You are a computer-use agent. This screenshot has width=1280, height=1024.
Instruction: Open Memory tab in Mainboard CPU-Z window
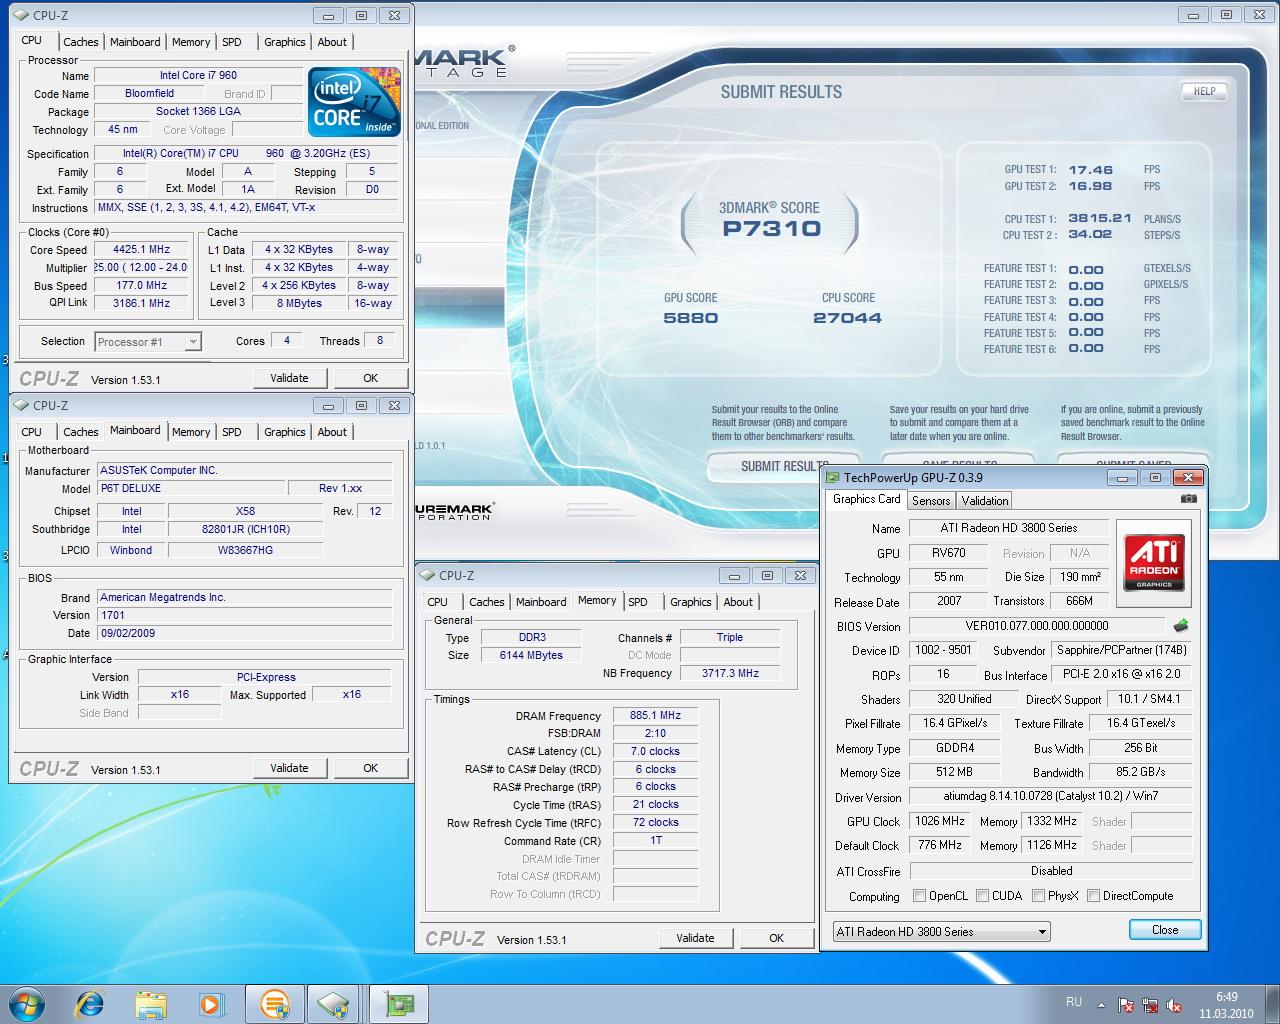[191, 432]
